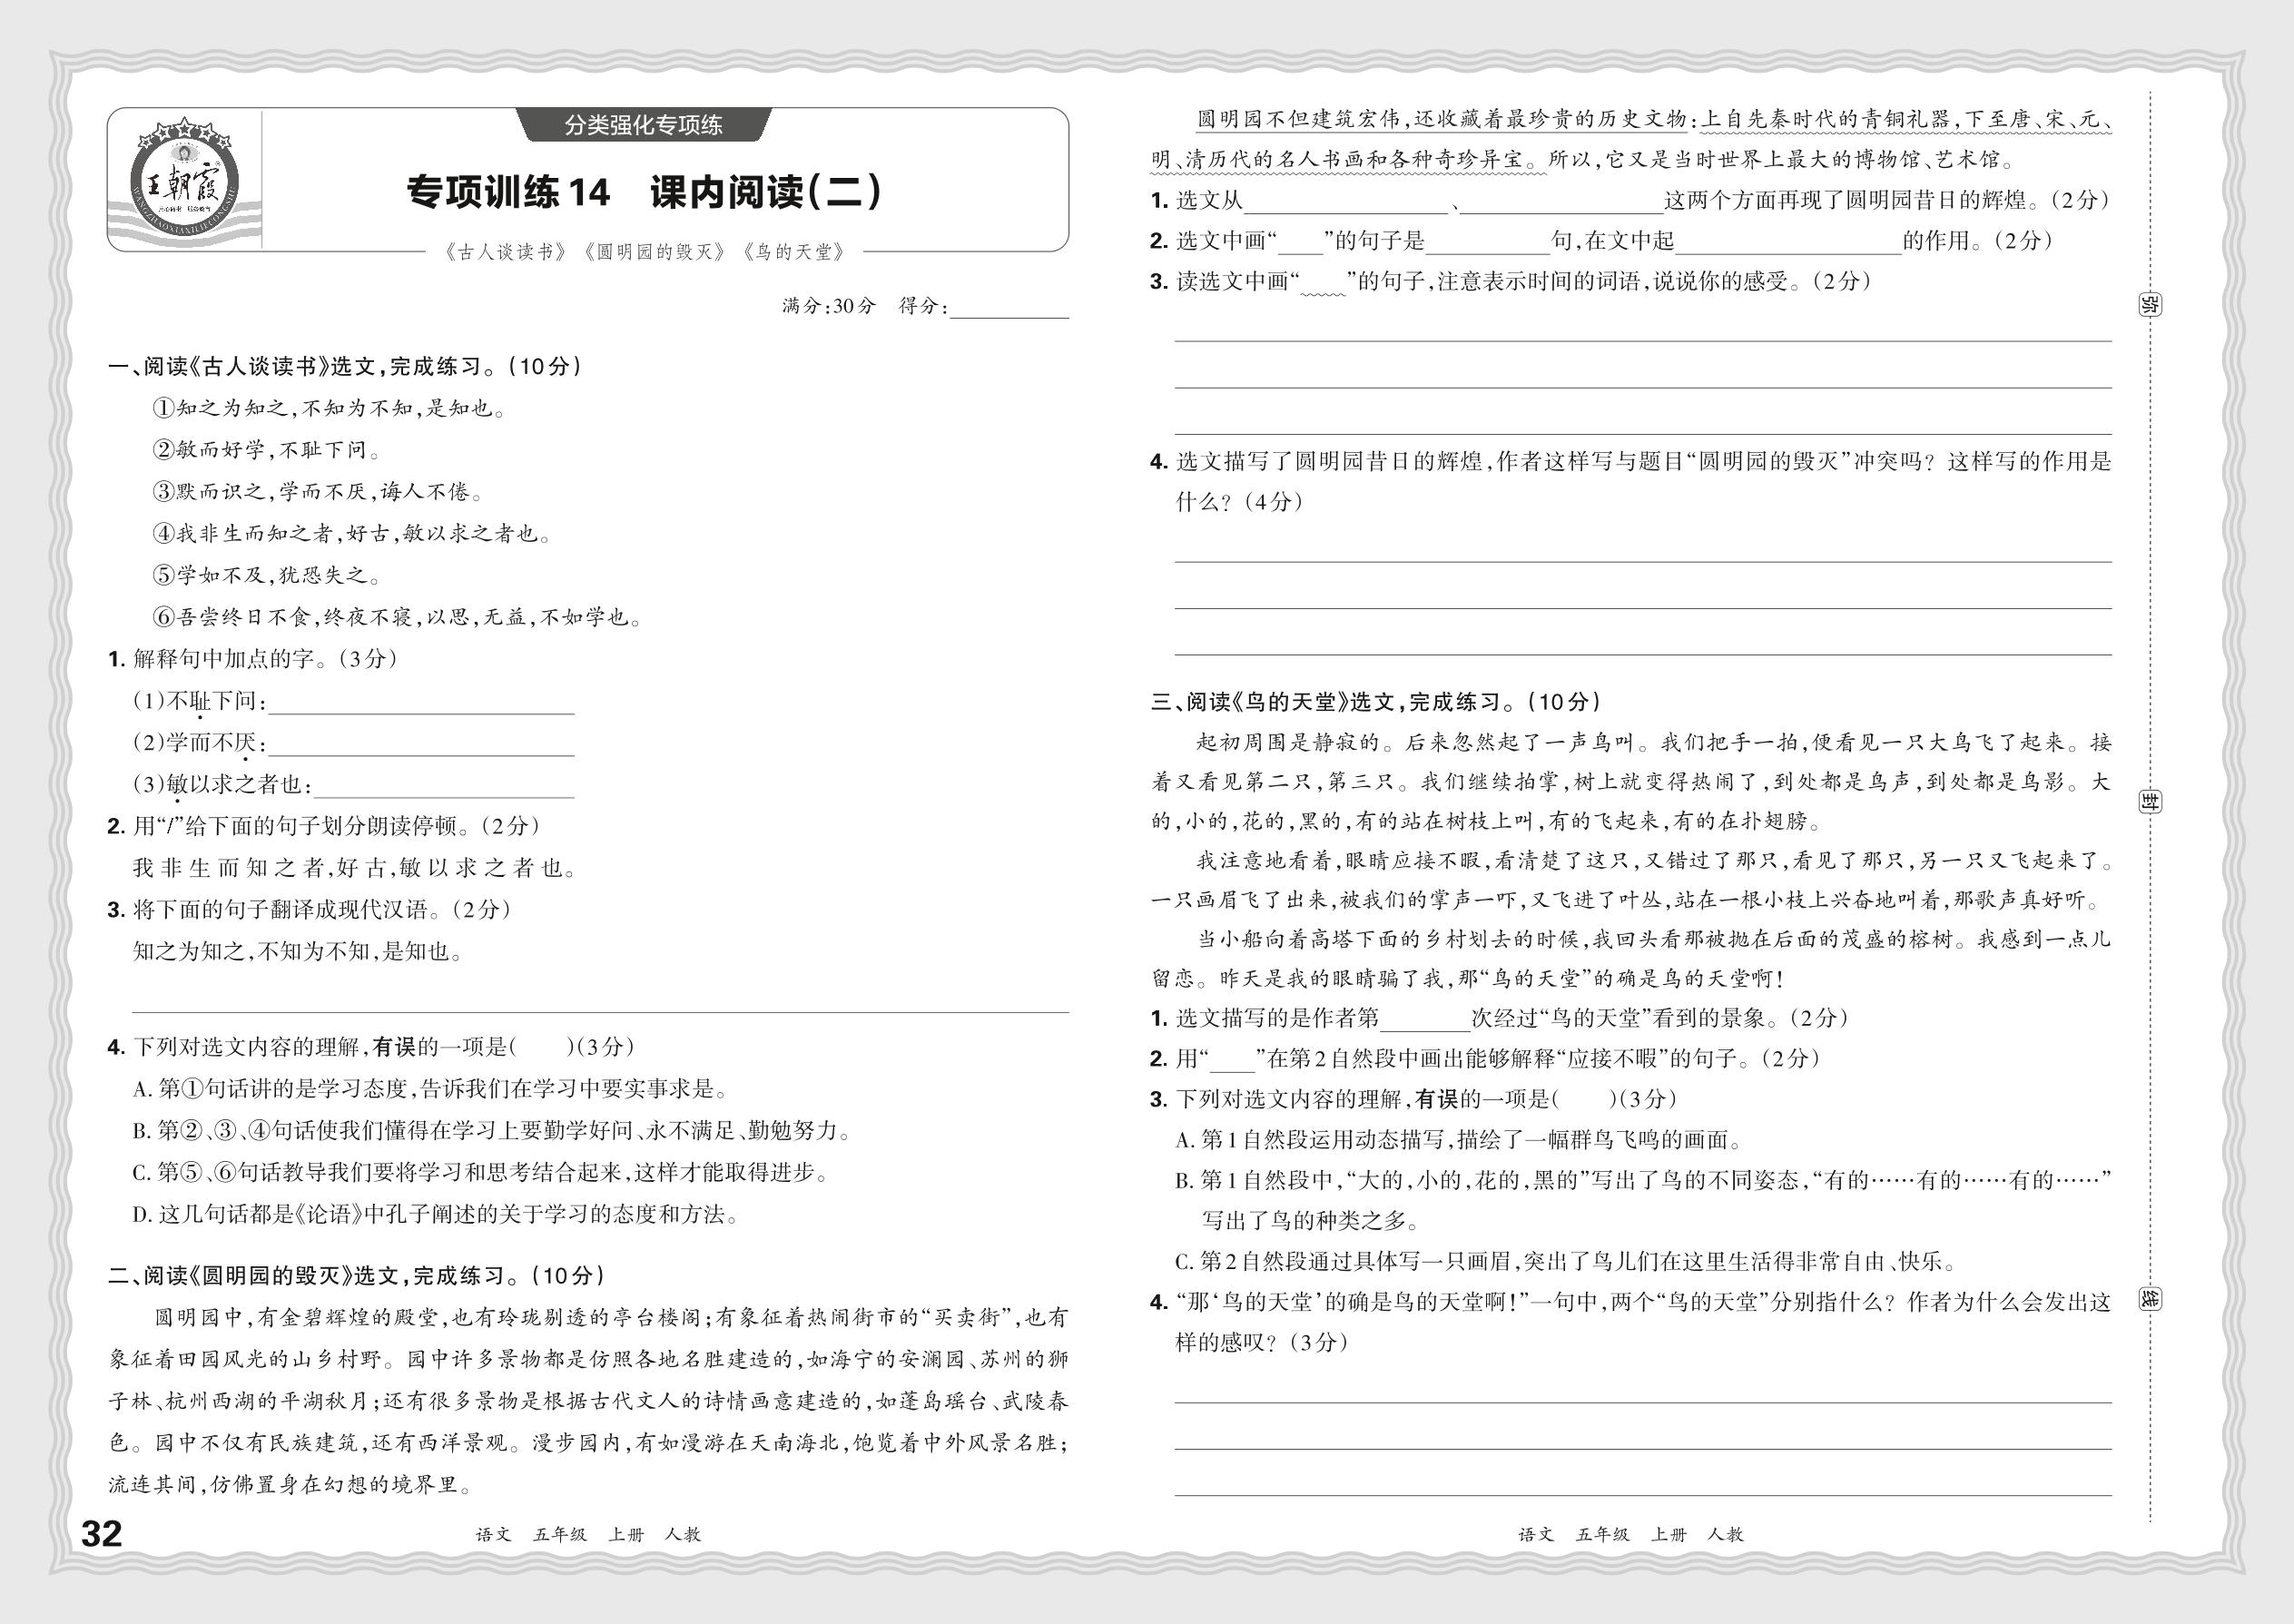
Task: Click the 分类强化专项练 banner tab
Action: tap(643, 125)
